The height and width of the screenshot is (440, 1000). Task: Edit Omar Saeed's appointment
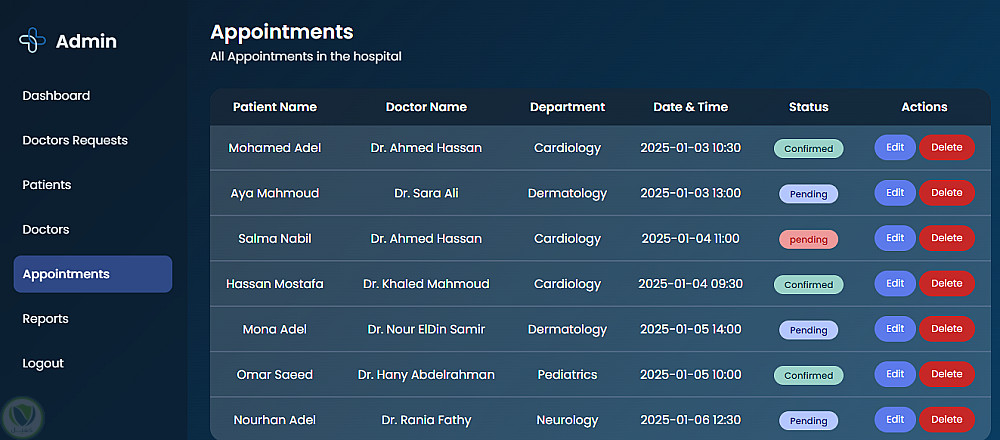895,375
